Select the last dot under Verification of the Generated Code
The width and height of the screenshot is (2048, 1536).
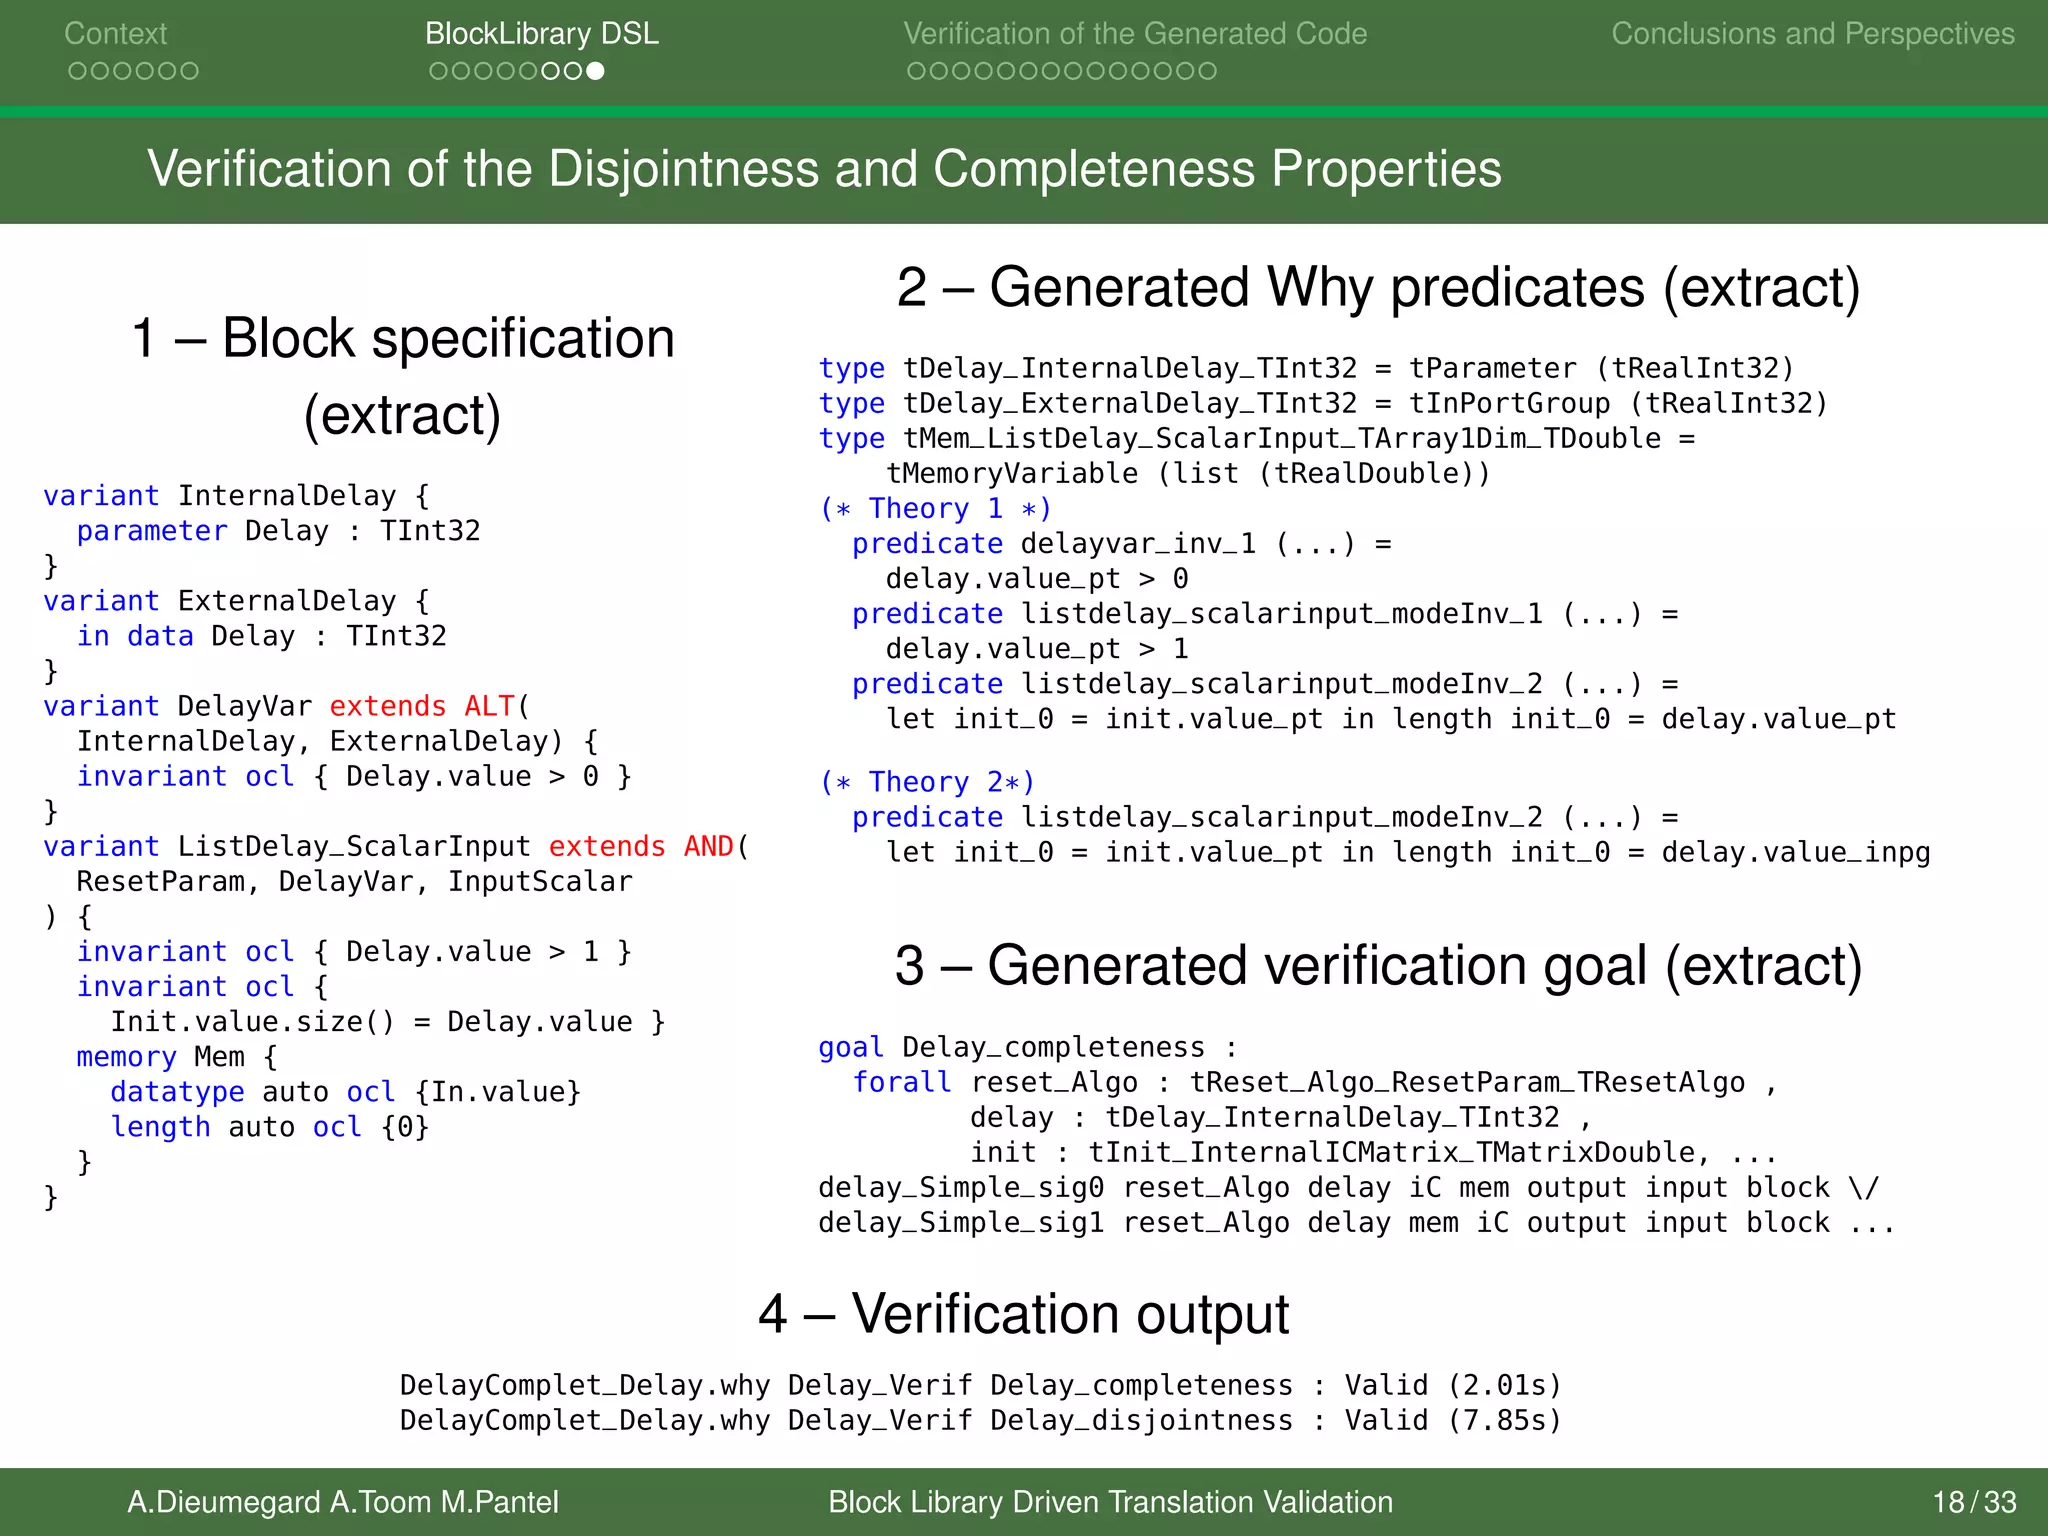coord(1207,71)
